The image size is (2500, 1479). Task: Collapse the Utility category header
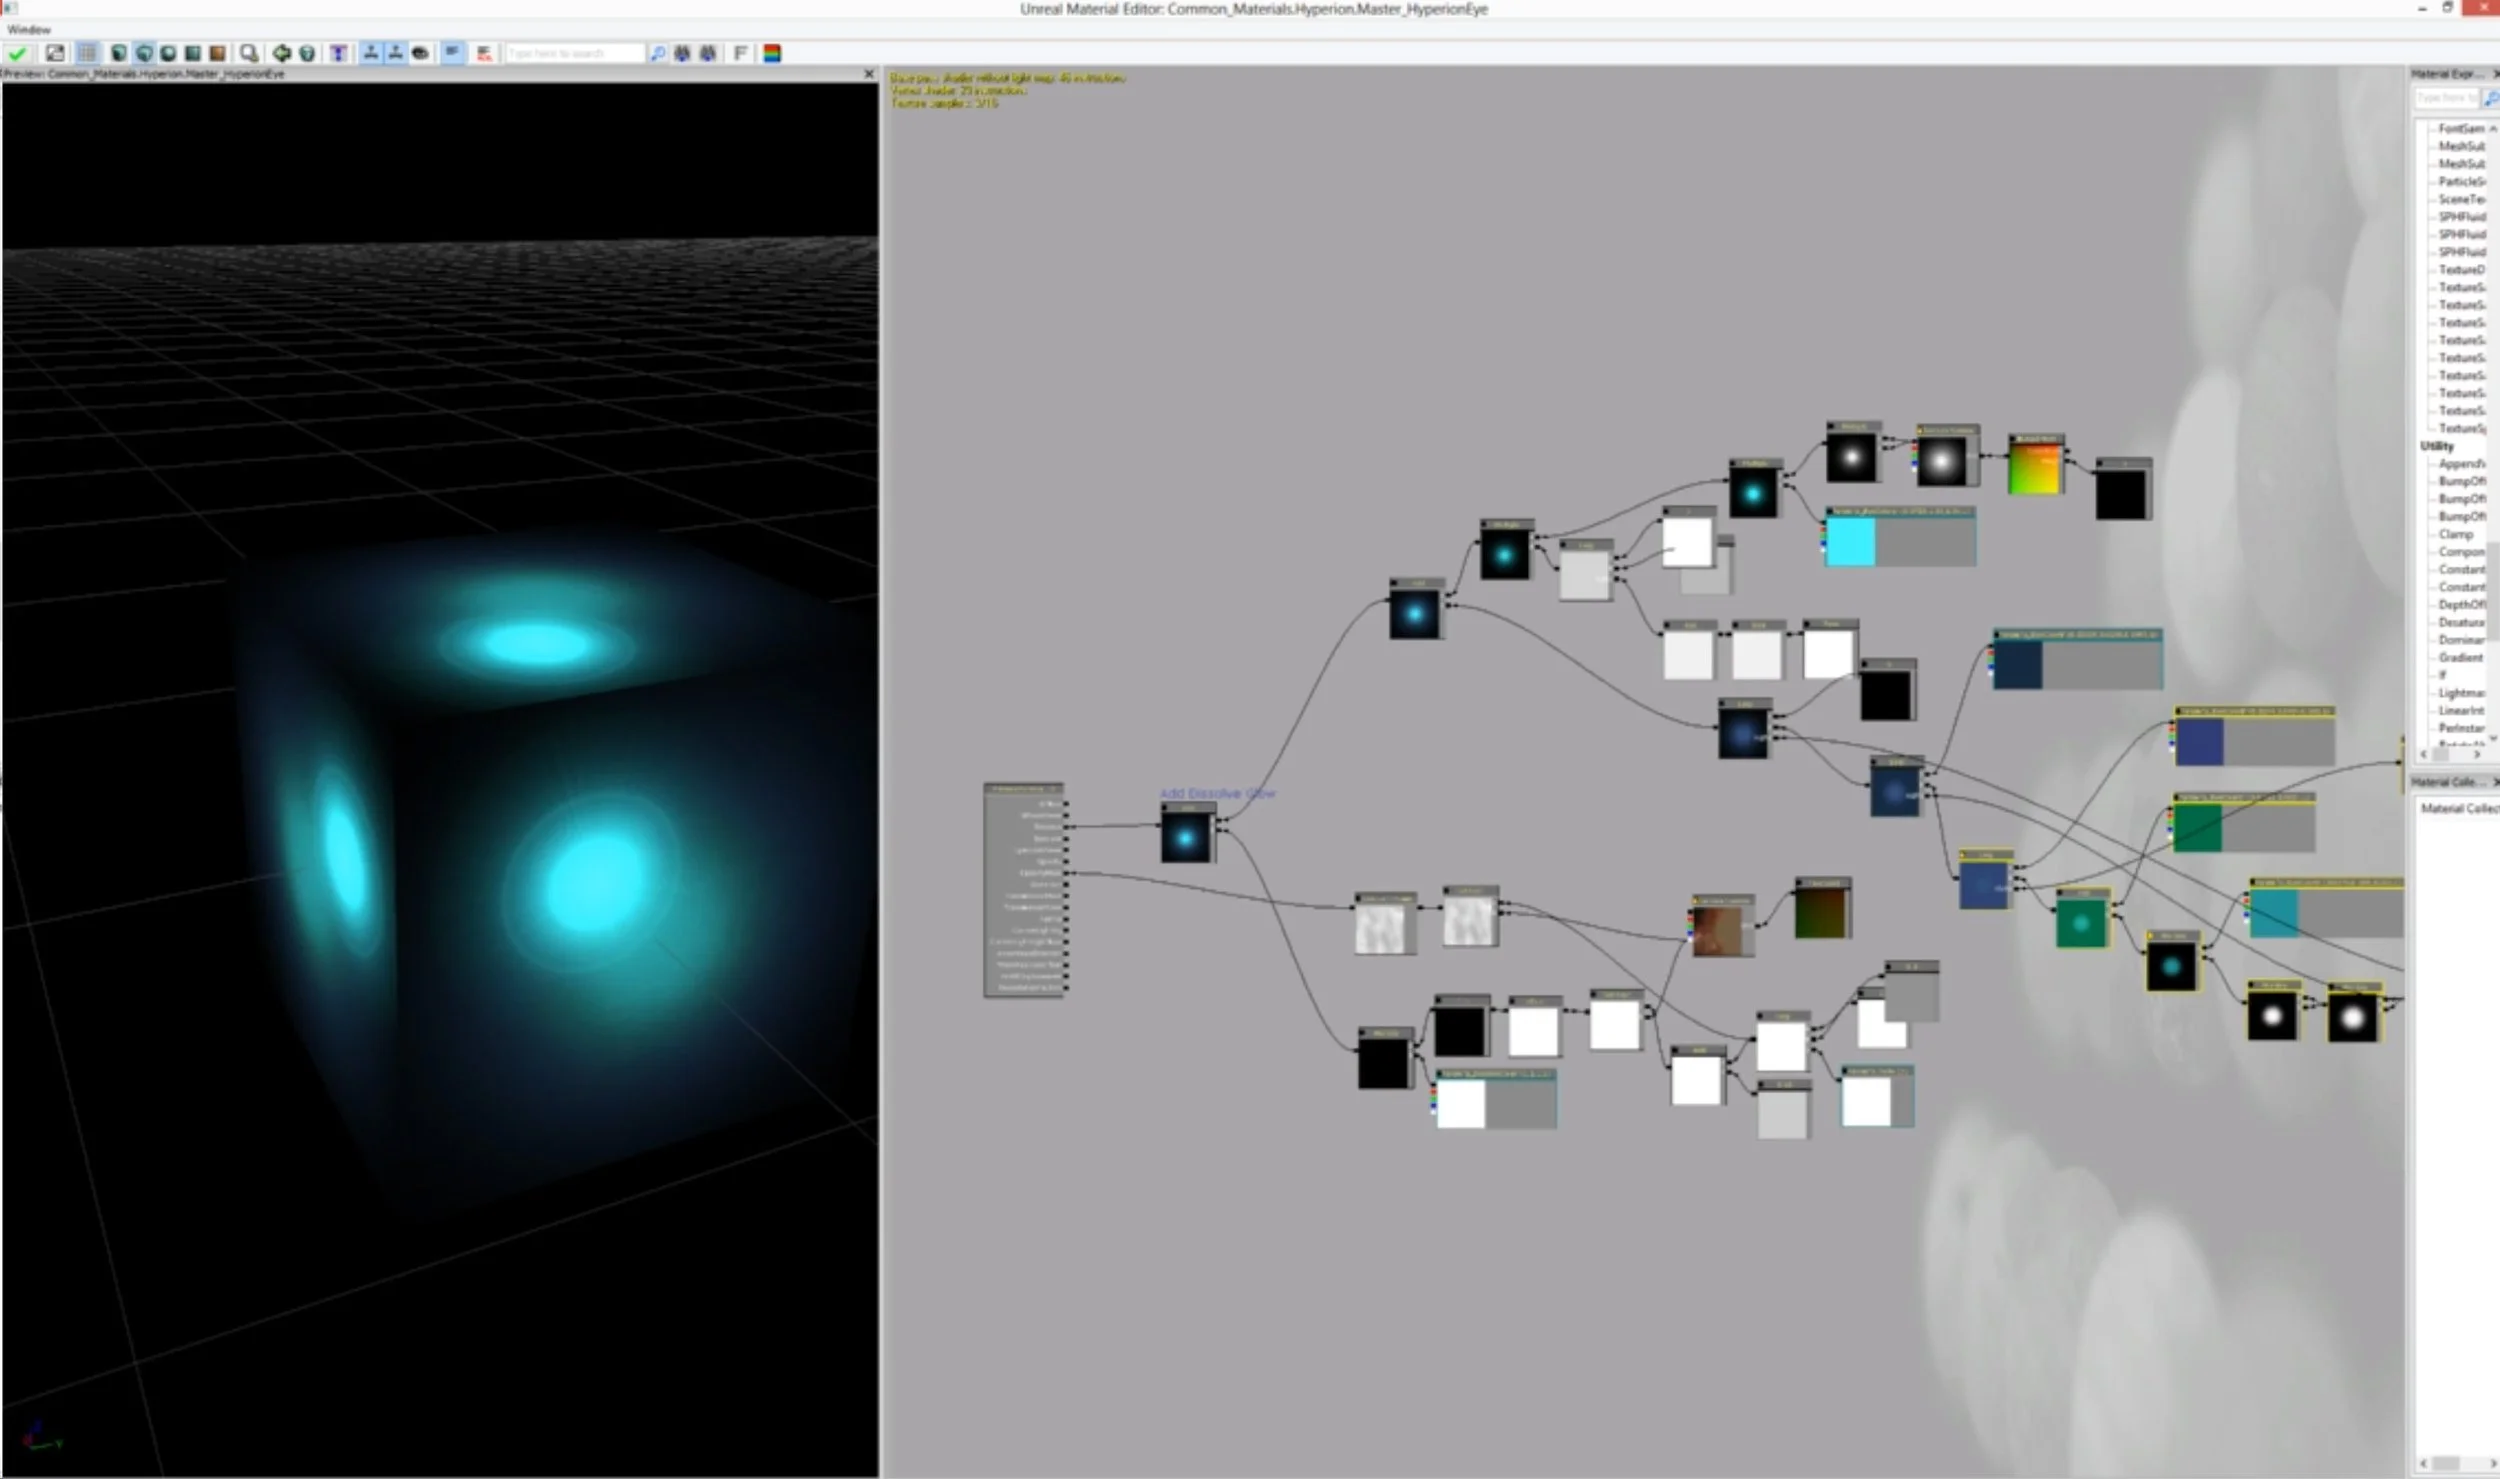click(2437, 446)
